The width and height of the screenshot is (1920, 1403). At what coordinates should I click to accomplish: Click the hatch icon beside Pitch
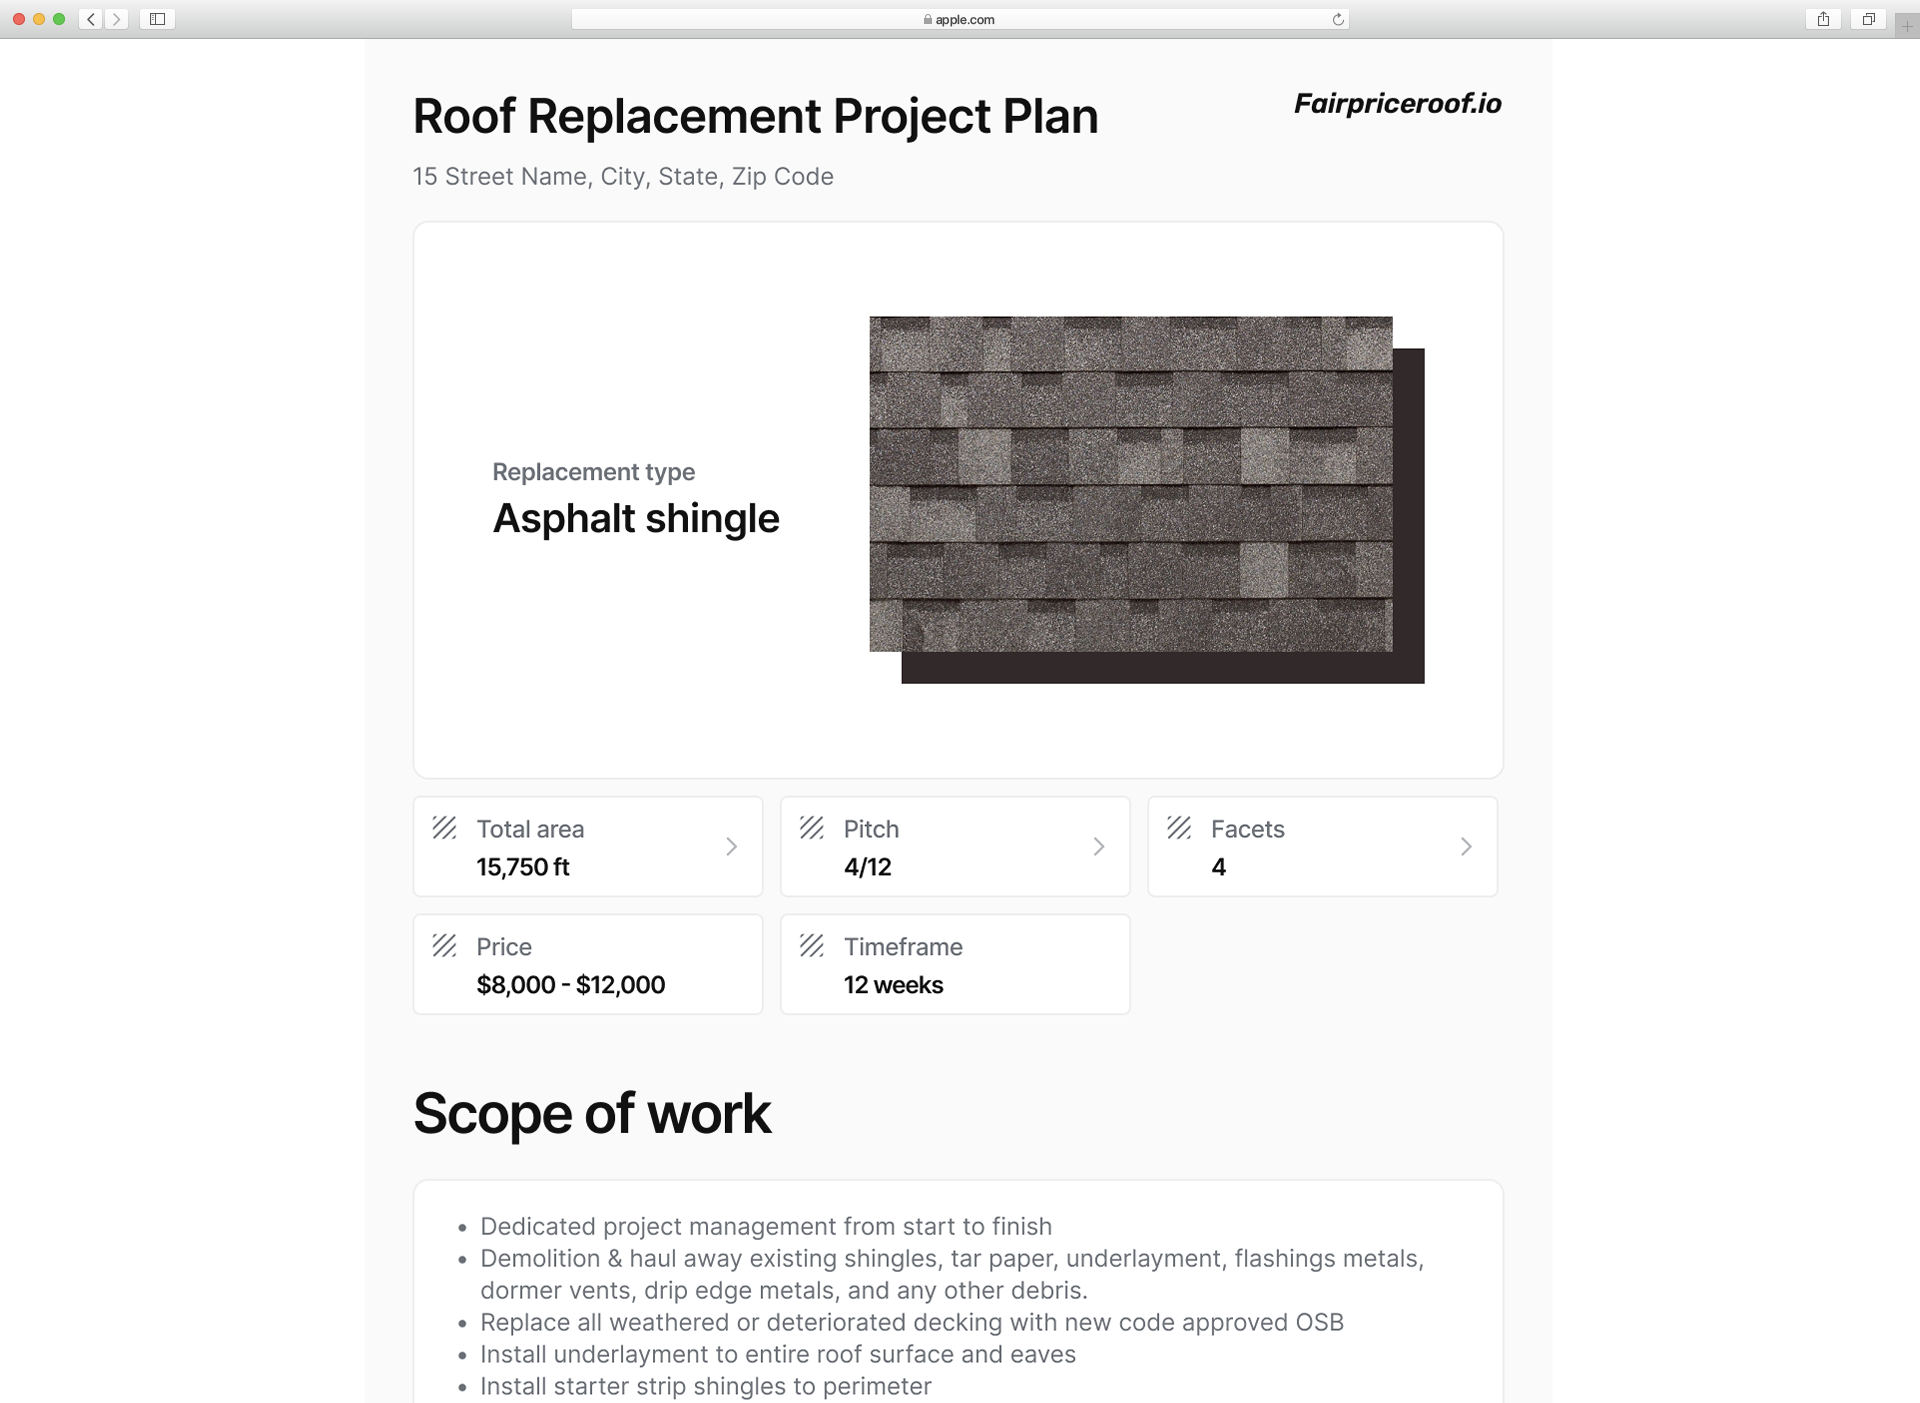pyautogui.click(x=811, y=828)
